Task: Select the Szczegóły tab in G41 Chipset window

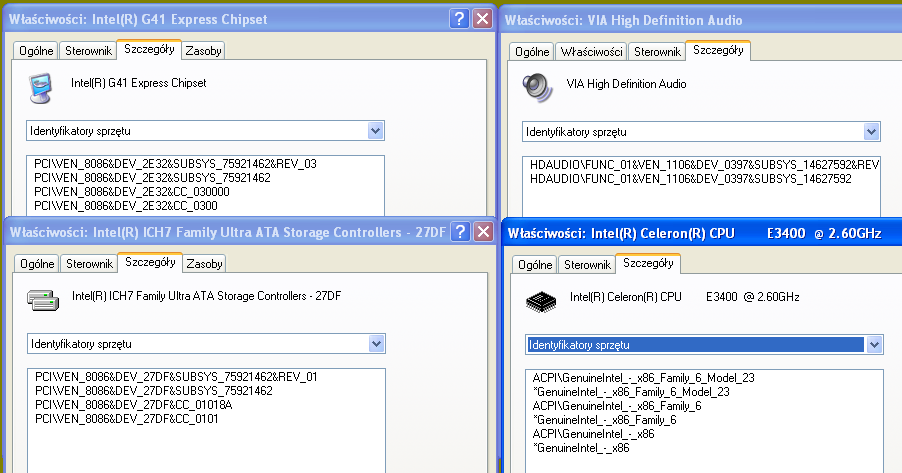Action: click(149, 49)
